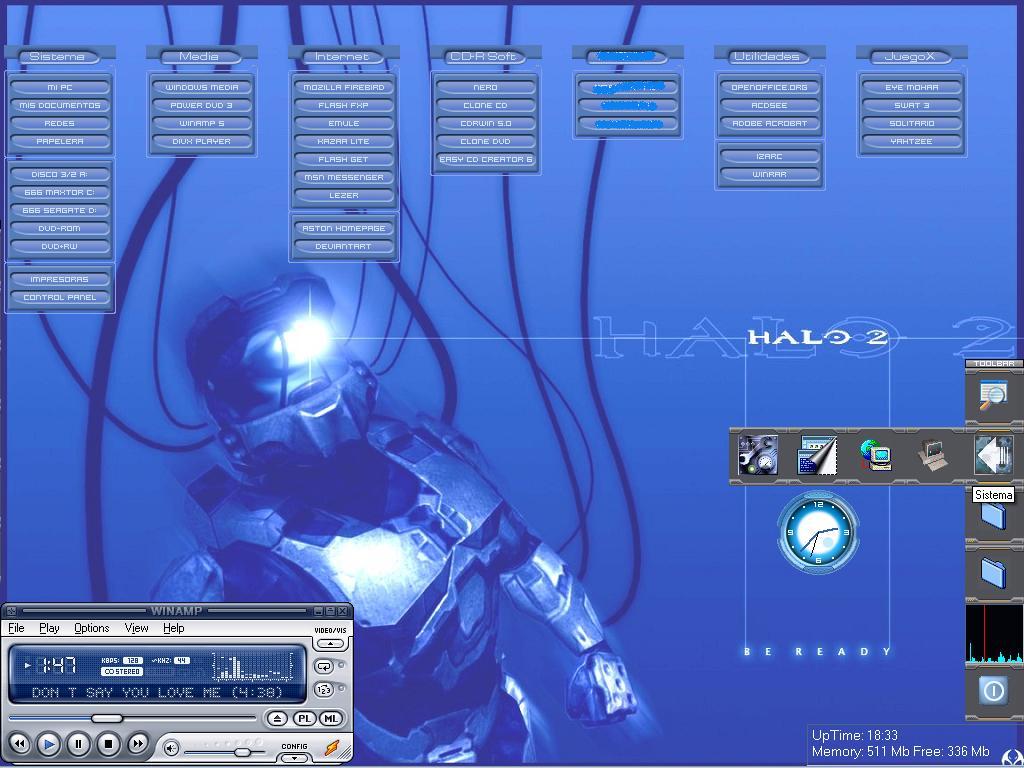The image size is (1024, 768).
Task: Launch Windows Media from the Media panel
Action: [202, 87]
